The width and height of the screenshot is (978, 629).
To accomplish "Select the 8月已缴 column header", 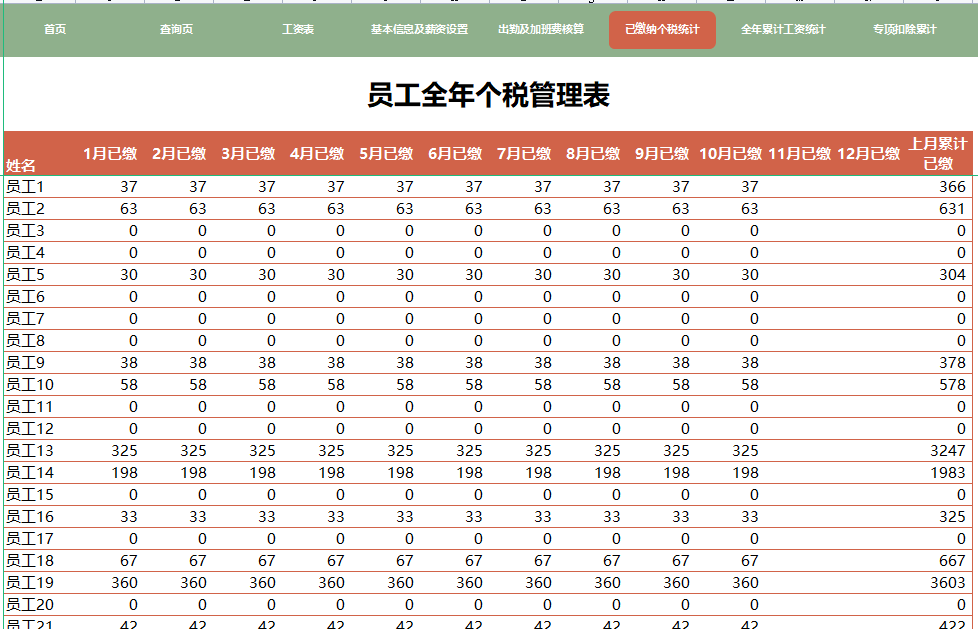I will tap(593, 154).
